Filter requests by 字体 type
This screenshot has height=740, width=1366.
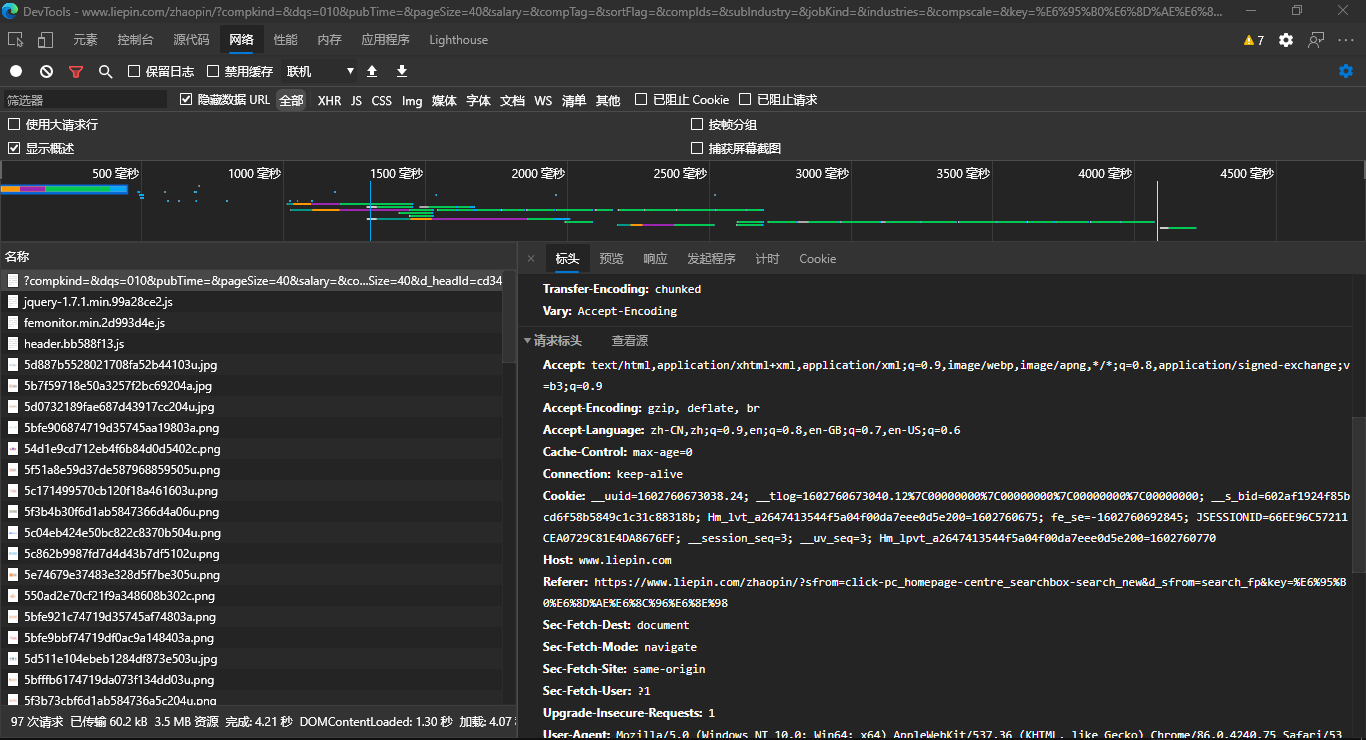click(x=478, y=100)
